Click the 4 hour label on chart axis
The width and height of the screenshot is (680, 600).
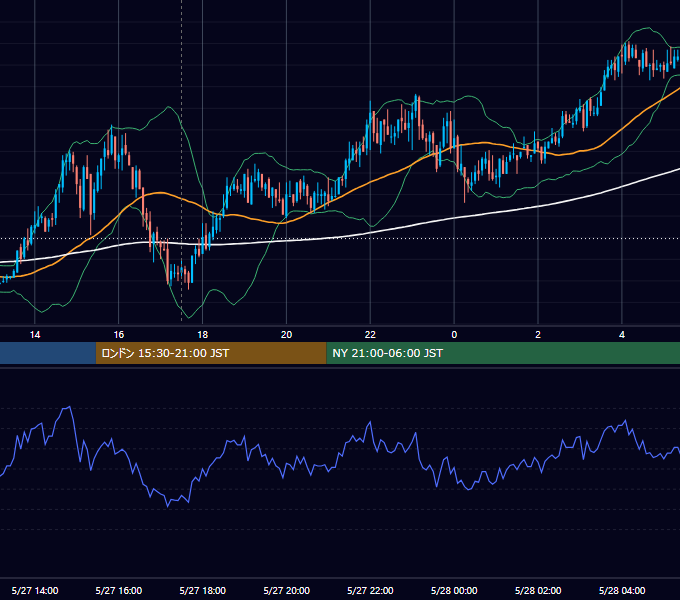tap(622, 335)
